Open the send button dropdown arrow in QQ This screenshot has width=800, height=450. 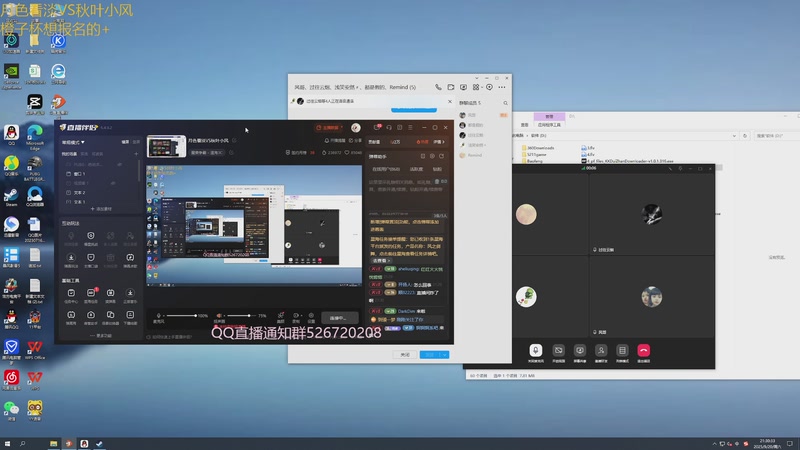pos(444,355)
